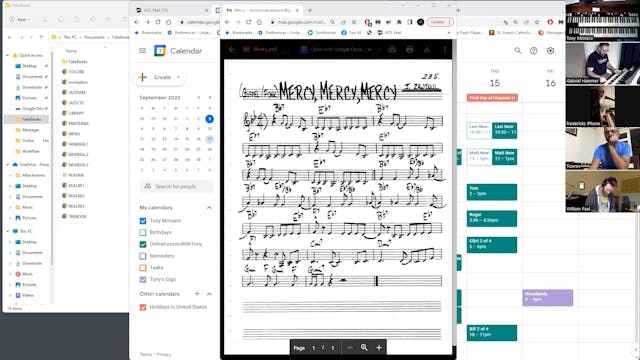Open Google Calendar support help icon
Viewport: 640px width, 360px height.
pos(533,51)
